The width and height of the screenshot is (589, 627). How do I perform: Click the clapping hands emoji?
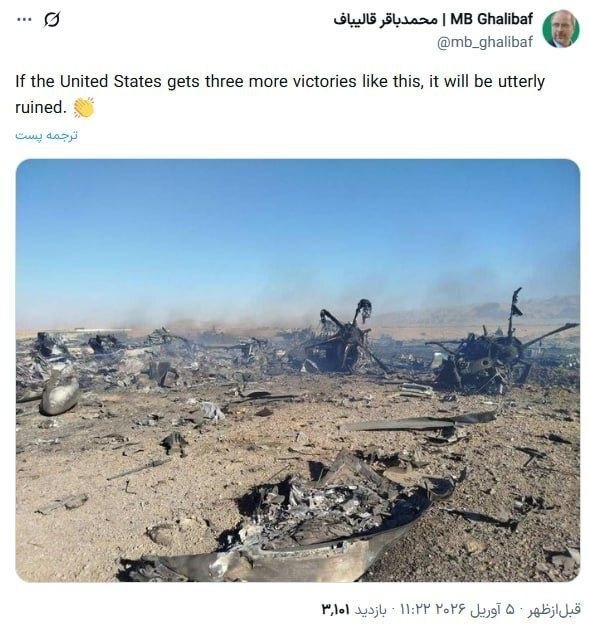(x=84, y=107)
